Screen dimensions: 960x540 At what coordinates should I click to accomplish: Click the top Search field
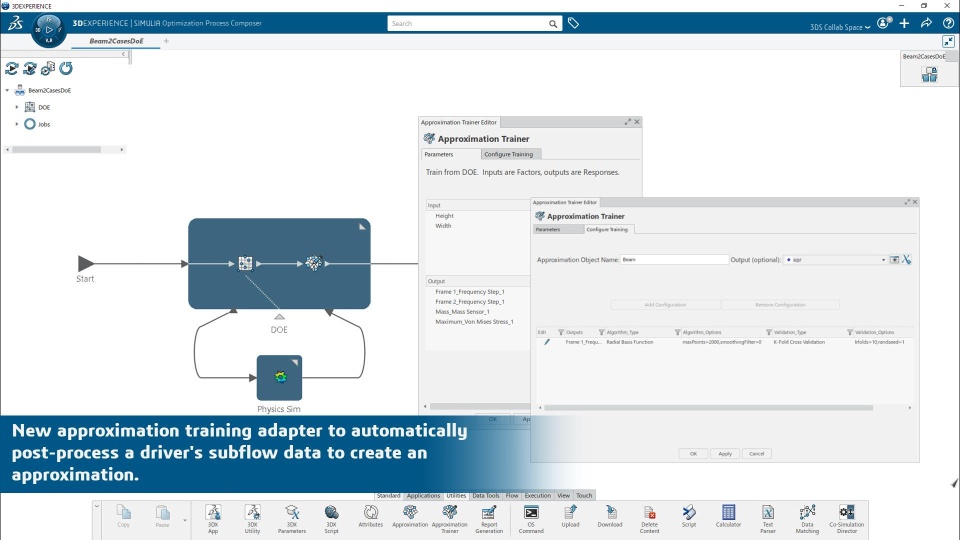pos(474,23)
